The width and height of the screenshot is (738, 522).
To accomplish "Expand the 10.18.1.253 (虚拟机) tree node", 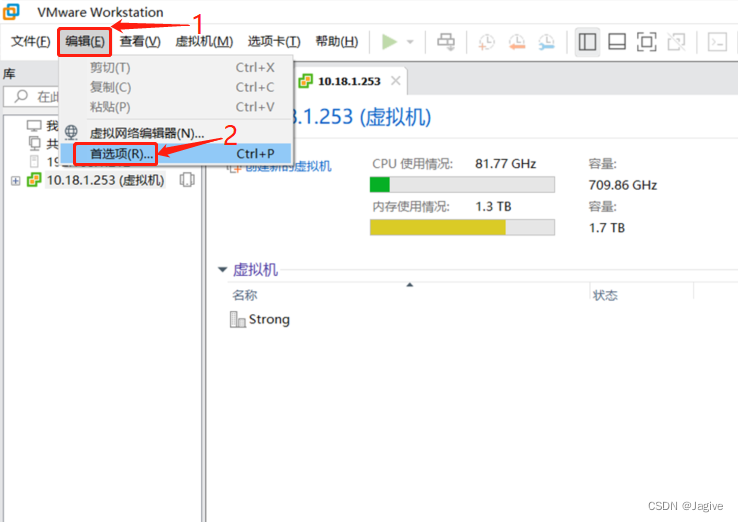I will click(16, 181).
